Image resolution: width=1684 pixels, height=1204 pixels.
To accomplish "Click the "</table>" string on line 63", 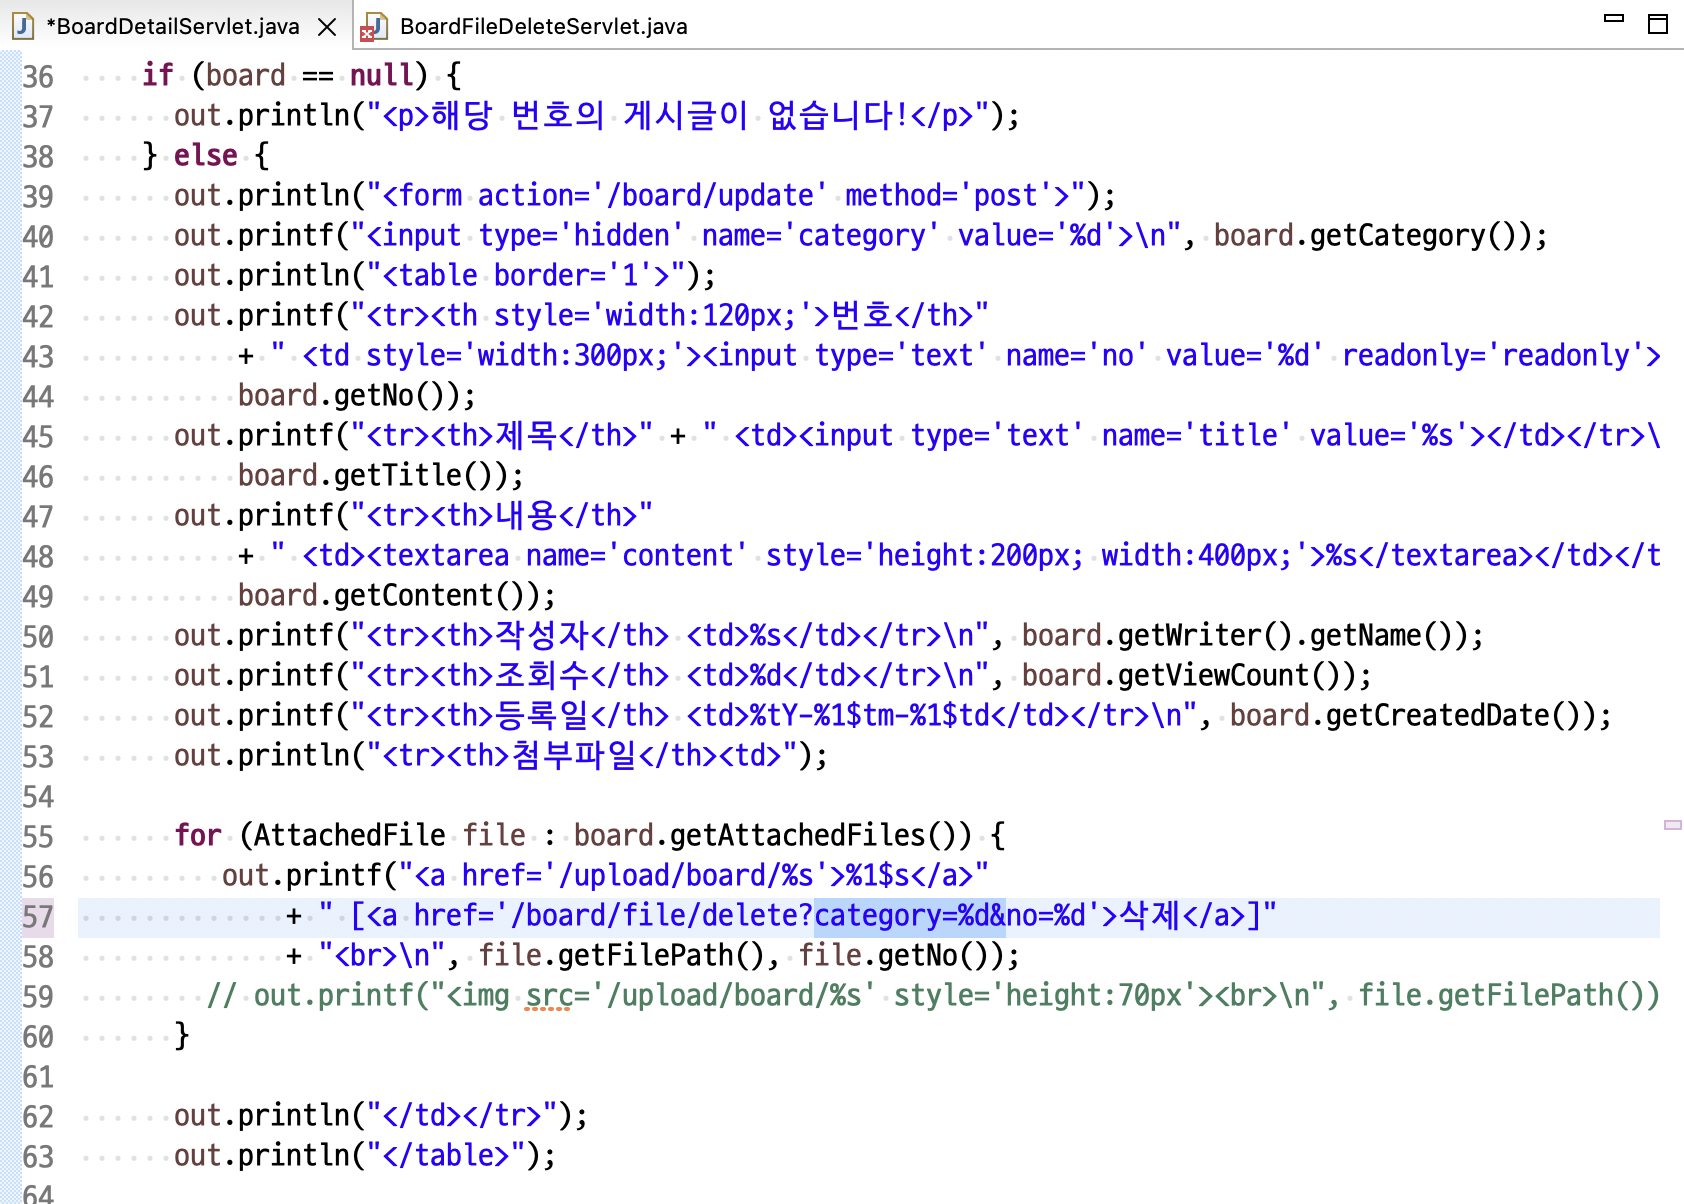I will coord(446,1155).
